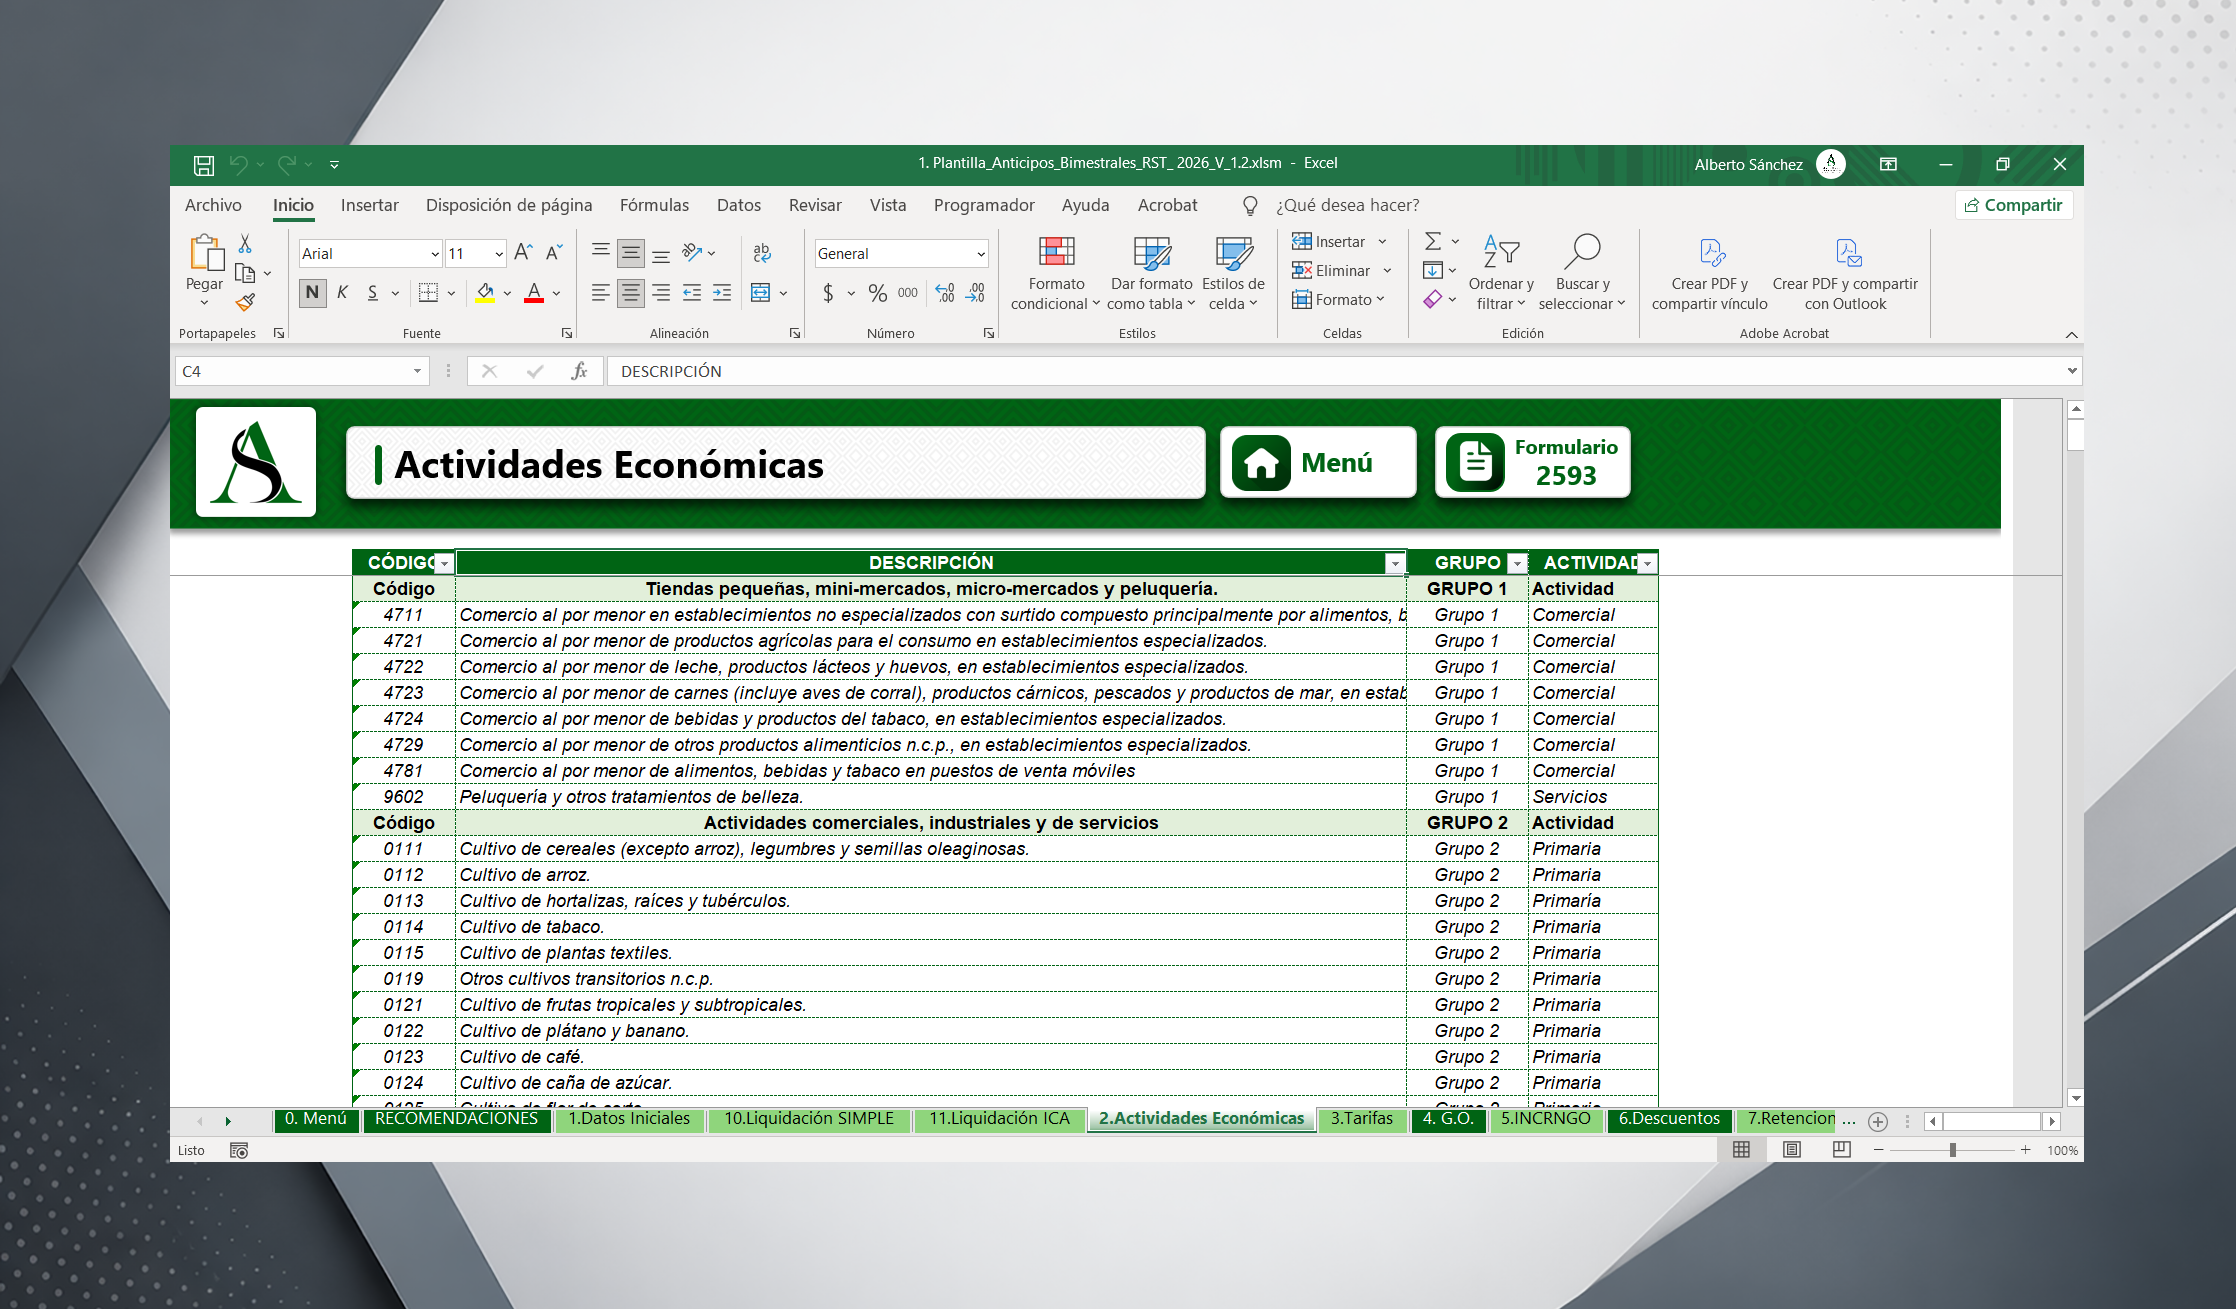Expand the Arial font name dropdown

(x=435, y=254)
